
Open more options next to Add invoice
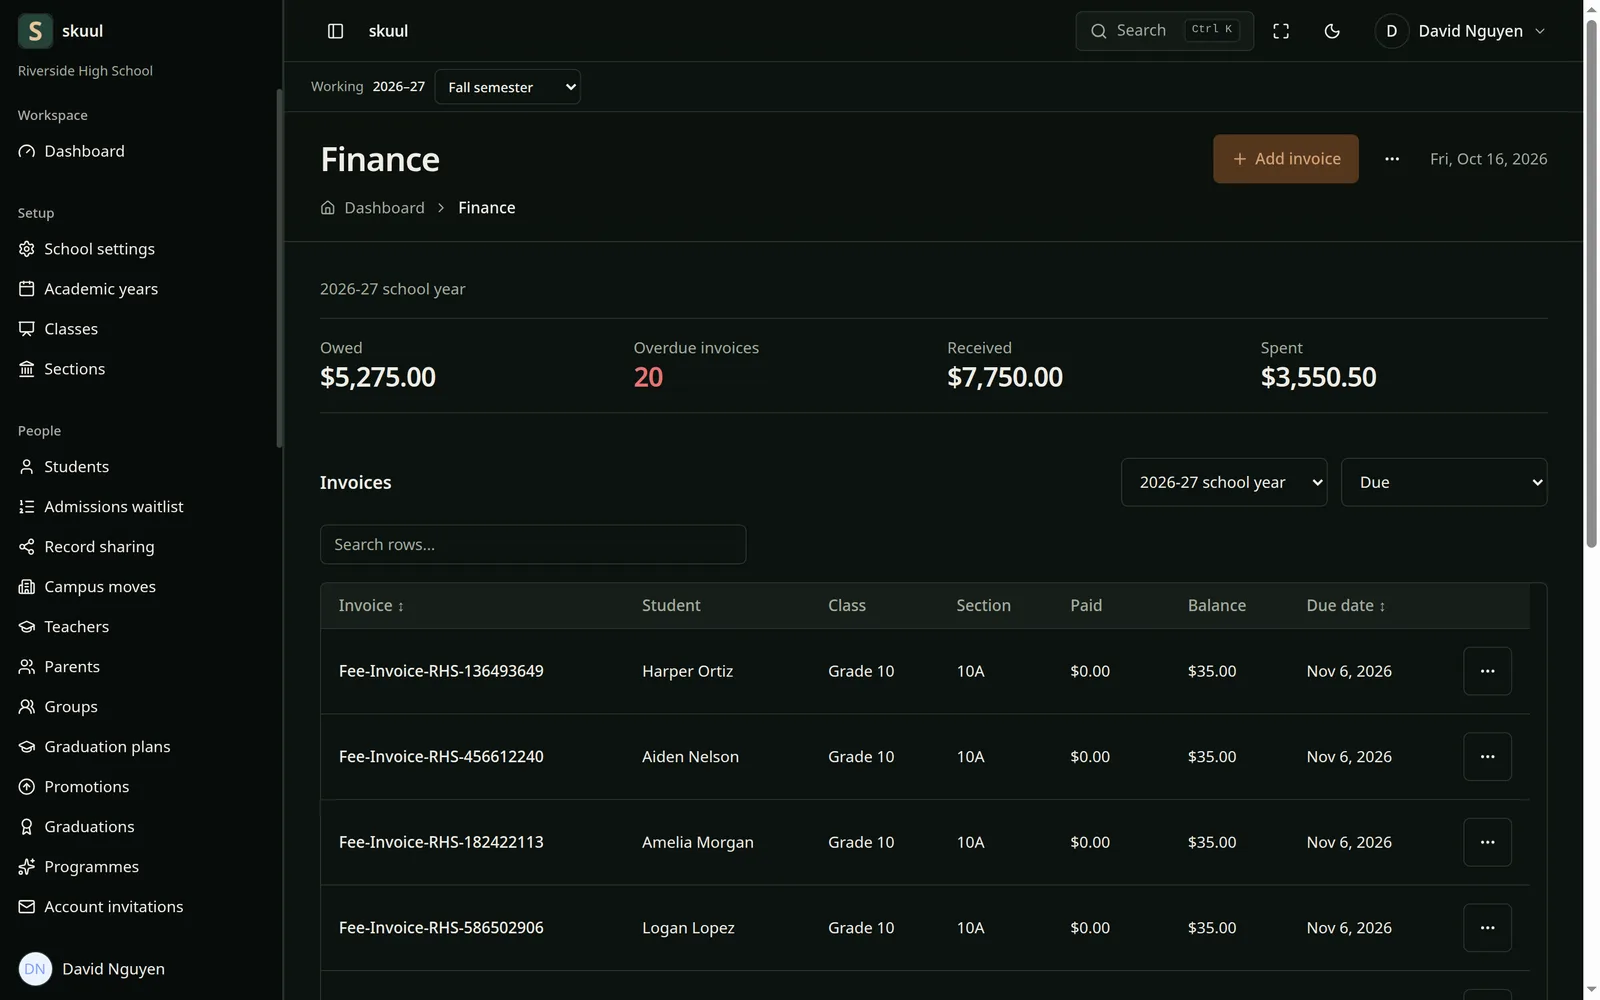point(1392,159)
